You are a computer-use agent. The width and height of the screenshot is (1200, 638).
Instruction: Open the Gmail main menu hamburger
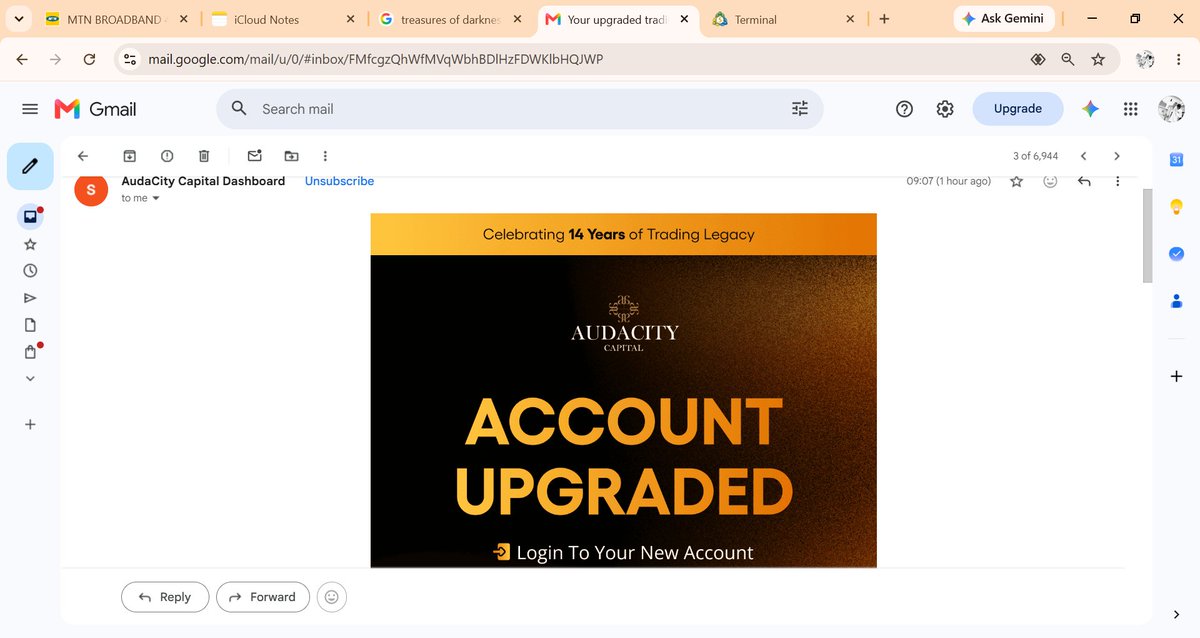pyautogui.click(x=30, y=109)
